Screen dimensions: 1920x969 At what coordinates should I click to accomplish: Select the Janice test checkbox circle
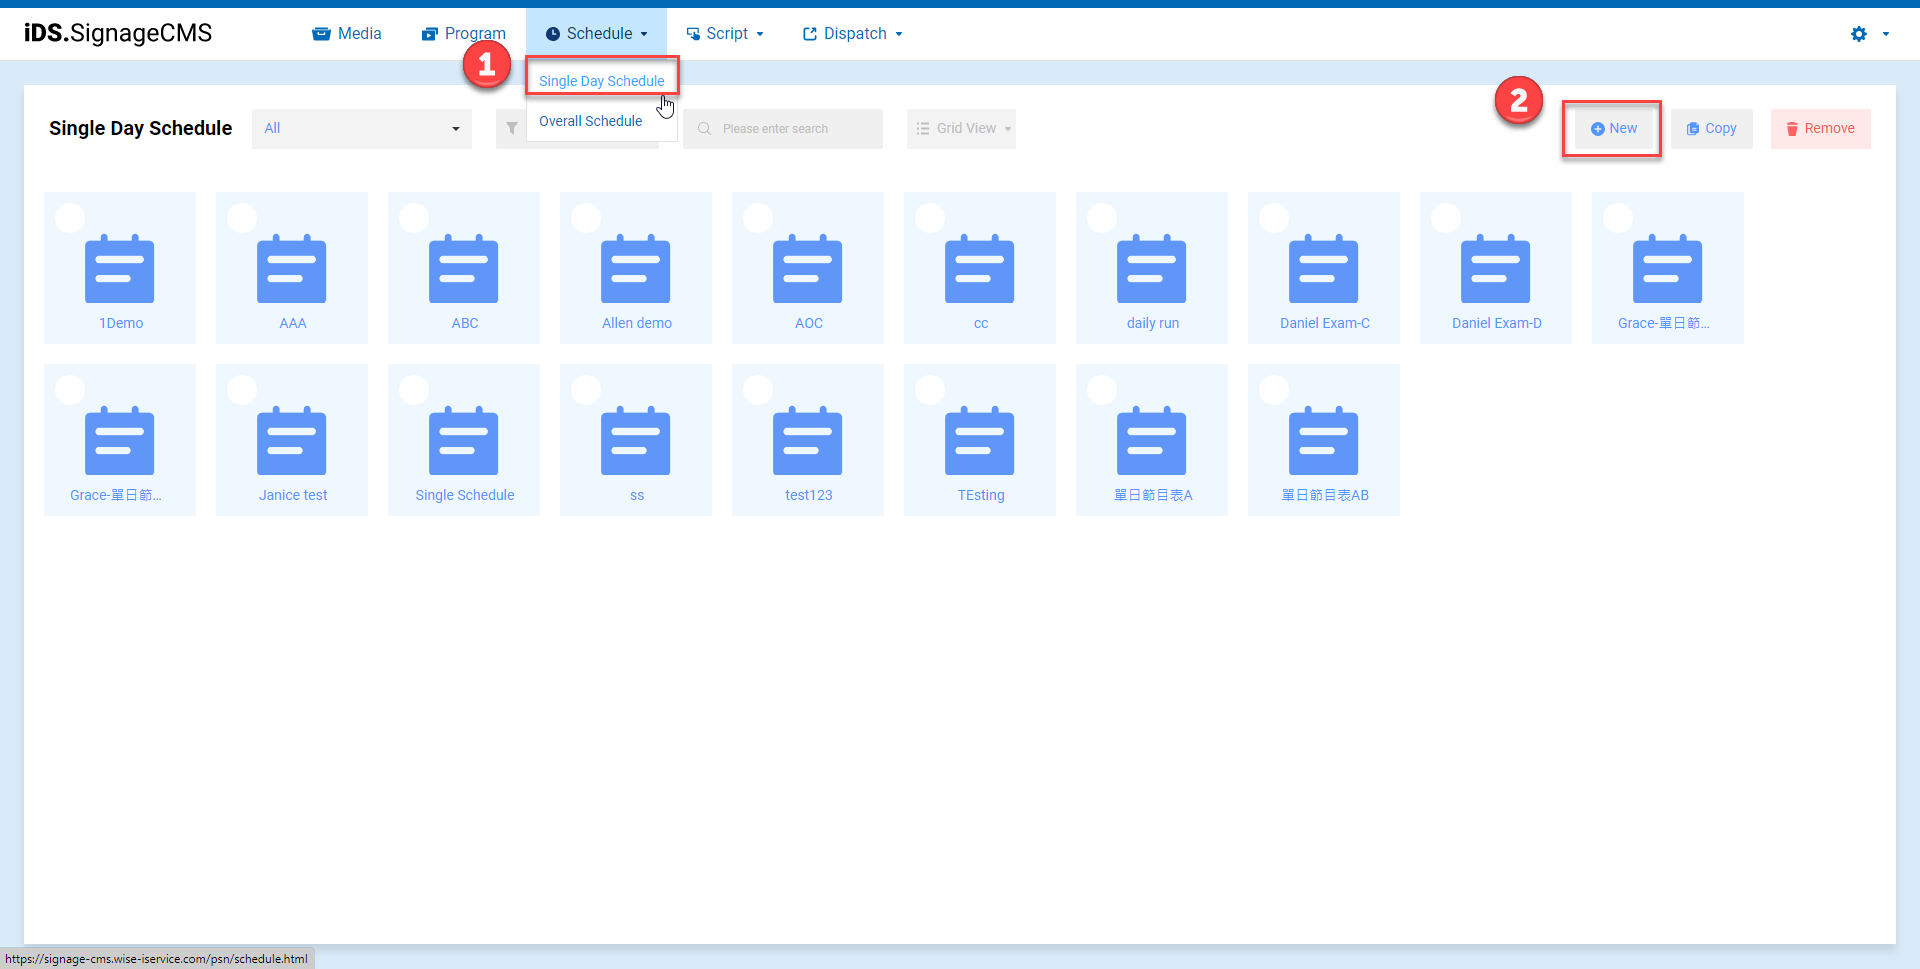pyautogui.click(x=242, y=390)
